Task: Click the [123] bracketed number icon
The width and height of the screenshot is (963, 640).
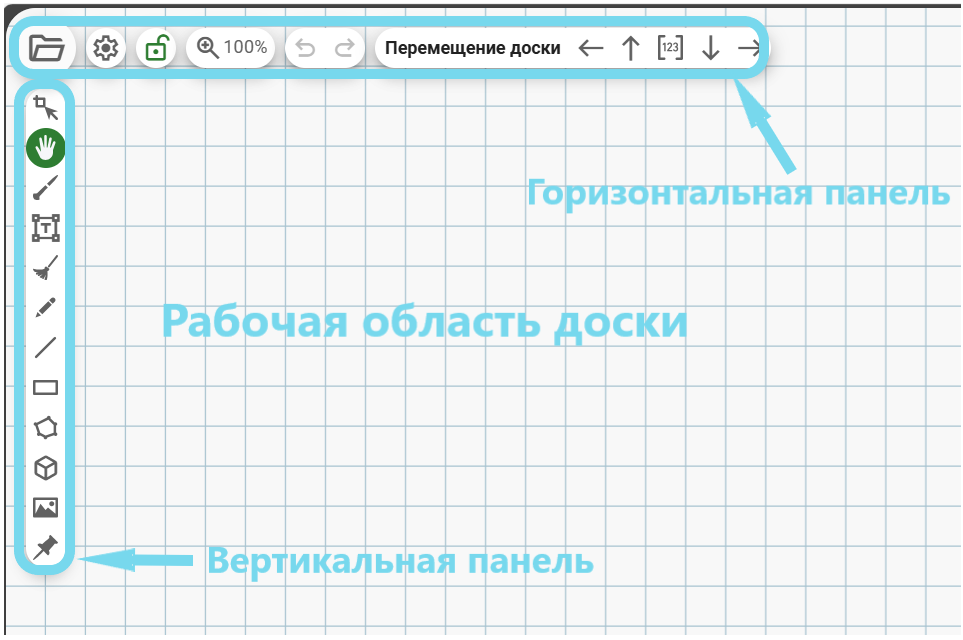Action: [x=670, y=47]
